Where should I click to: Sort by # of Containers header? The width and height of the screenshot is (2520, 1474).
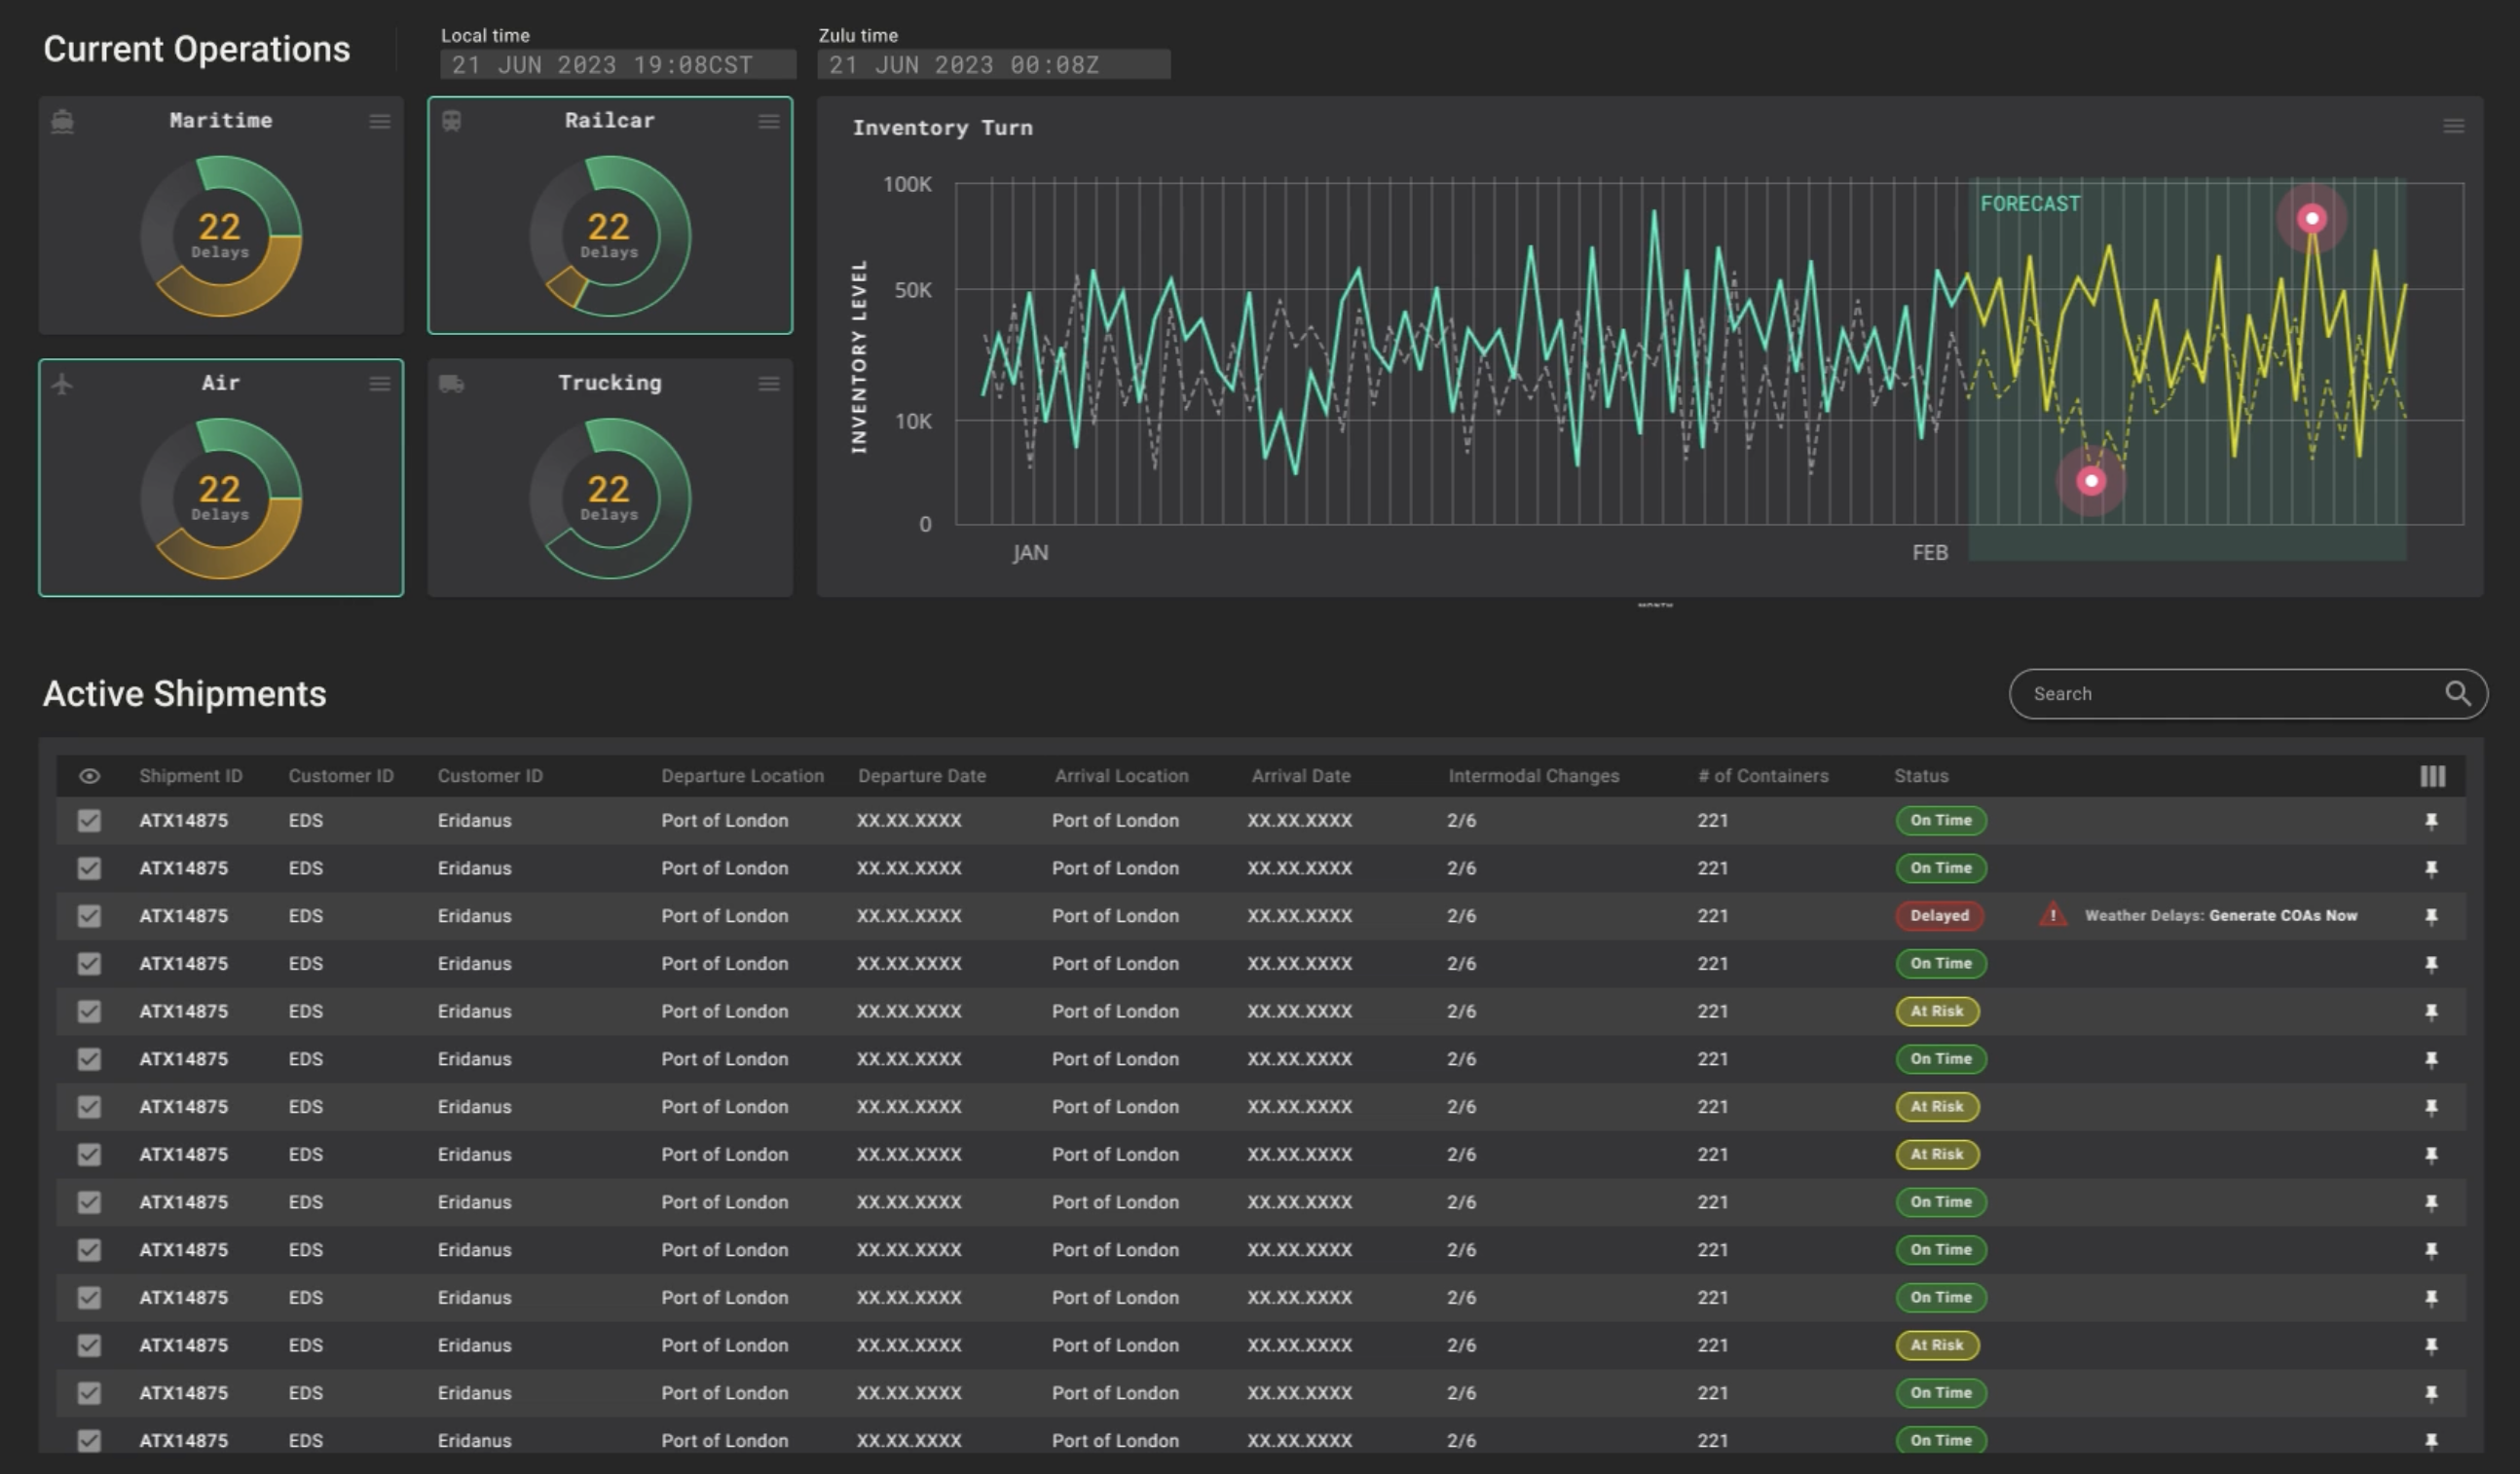1763,776
